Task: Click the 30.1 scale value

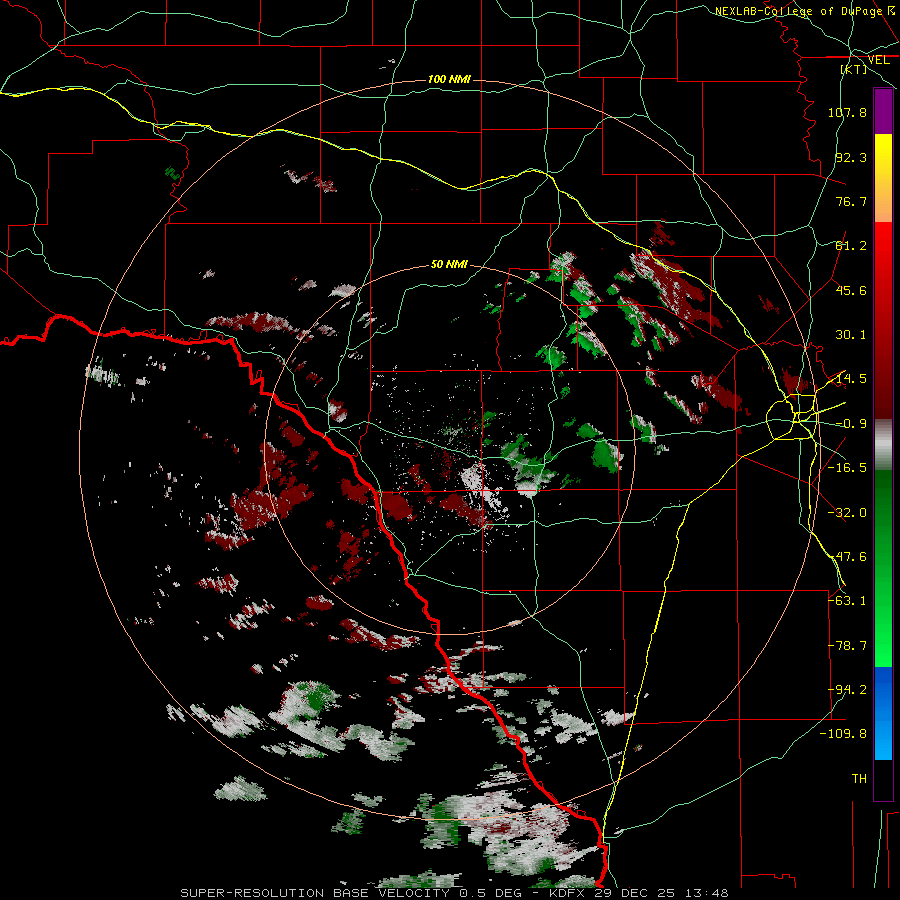Action: point(851,335)
